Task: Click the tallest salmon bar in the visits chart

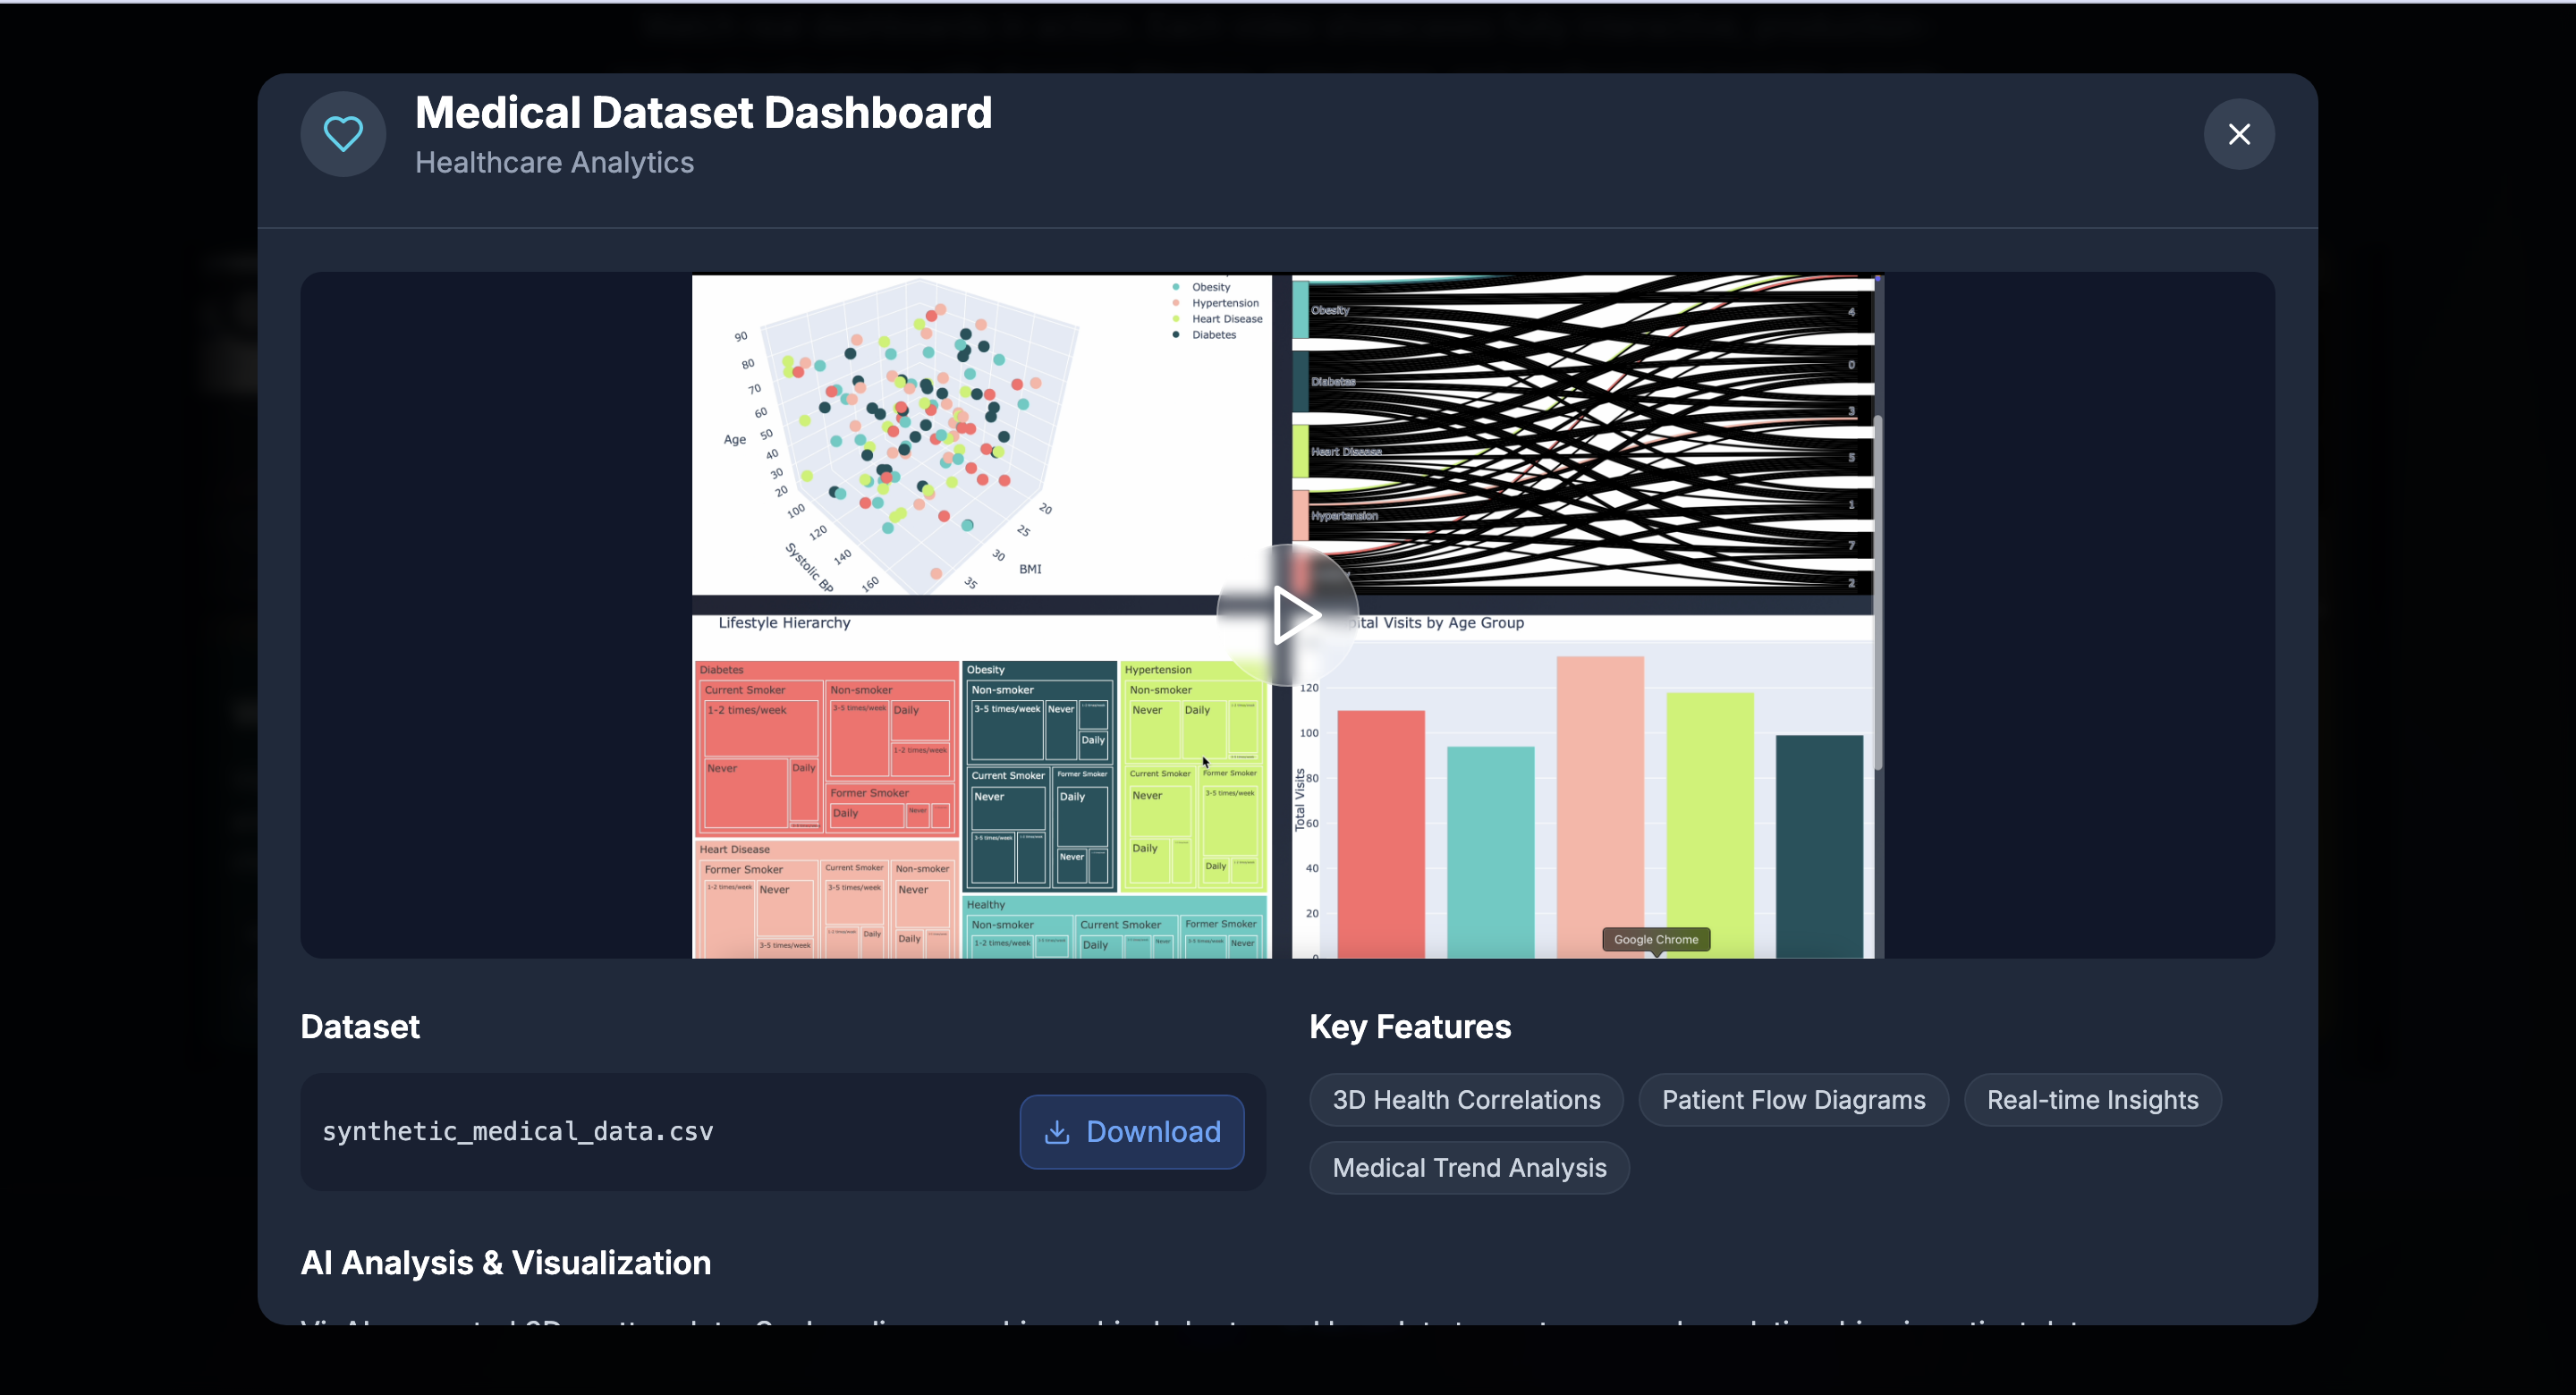Action: click(1599, 800)
